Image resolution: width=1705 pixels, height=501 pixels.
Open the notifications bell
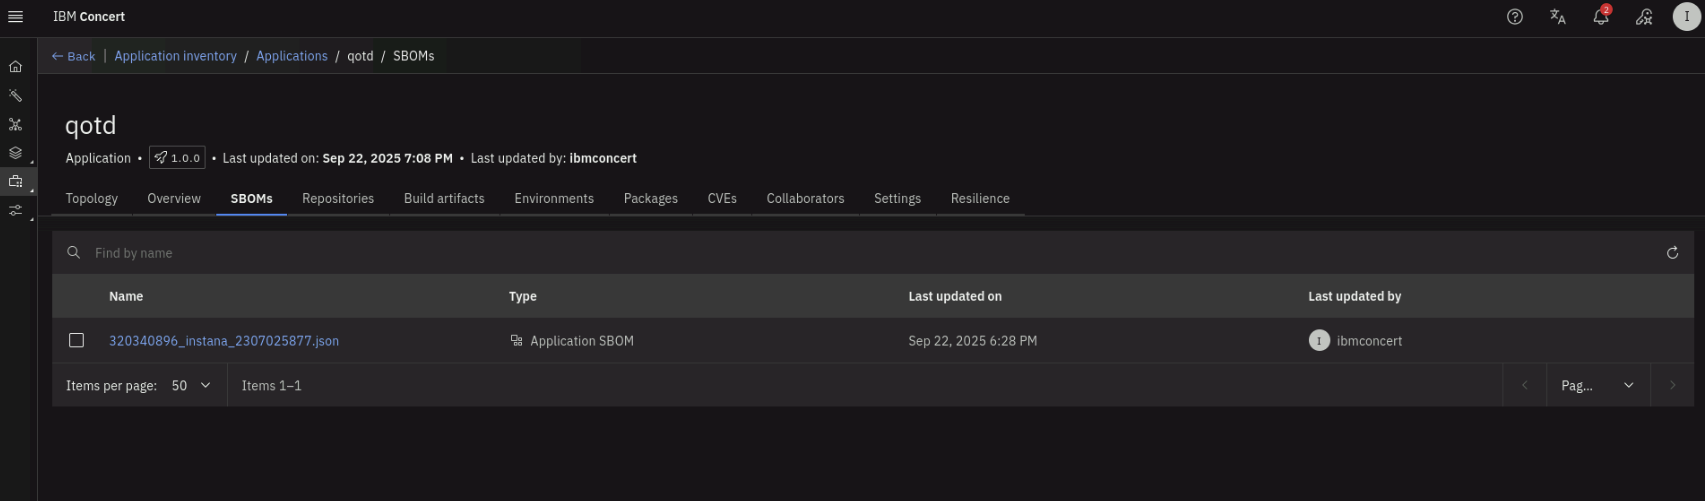(x=1600, y=17)
